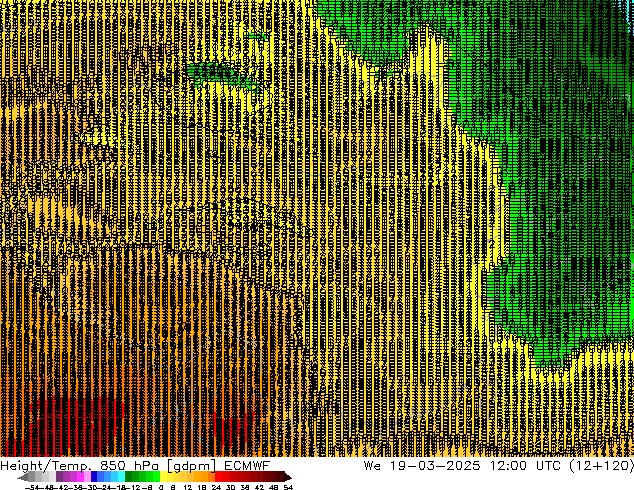This screenshot has height=490, width=634.
Task: Click the dark green legend swatch near -12
Action: point(129,477)
